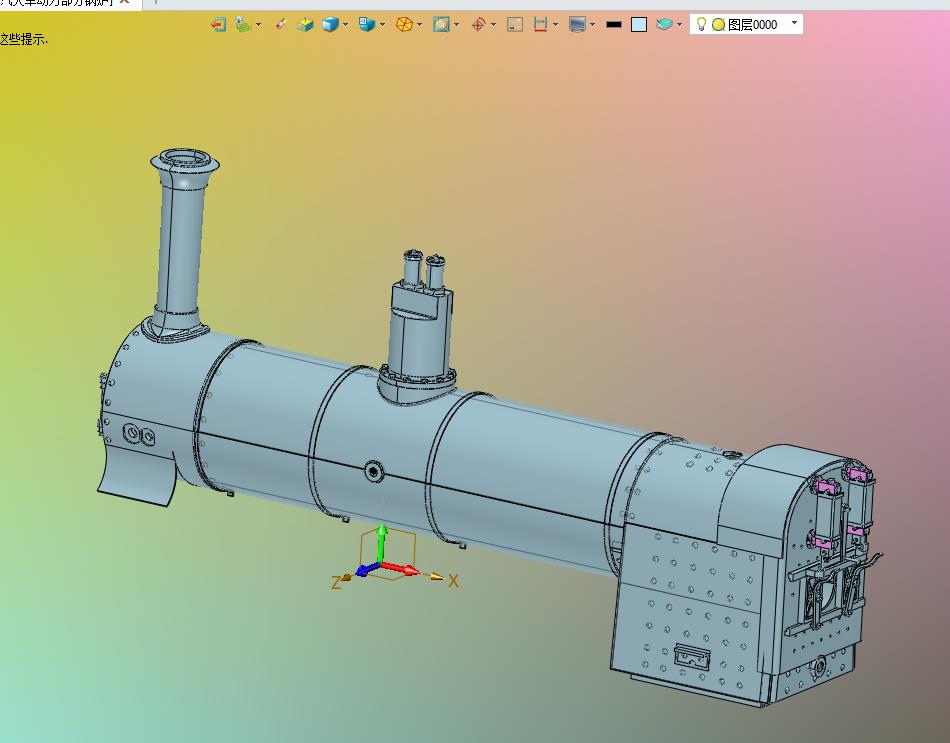This screenshot has height=743, width=950.
Task: Expand the arrow beside the green layers icon
Action: point(259,25)
